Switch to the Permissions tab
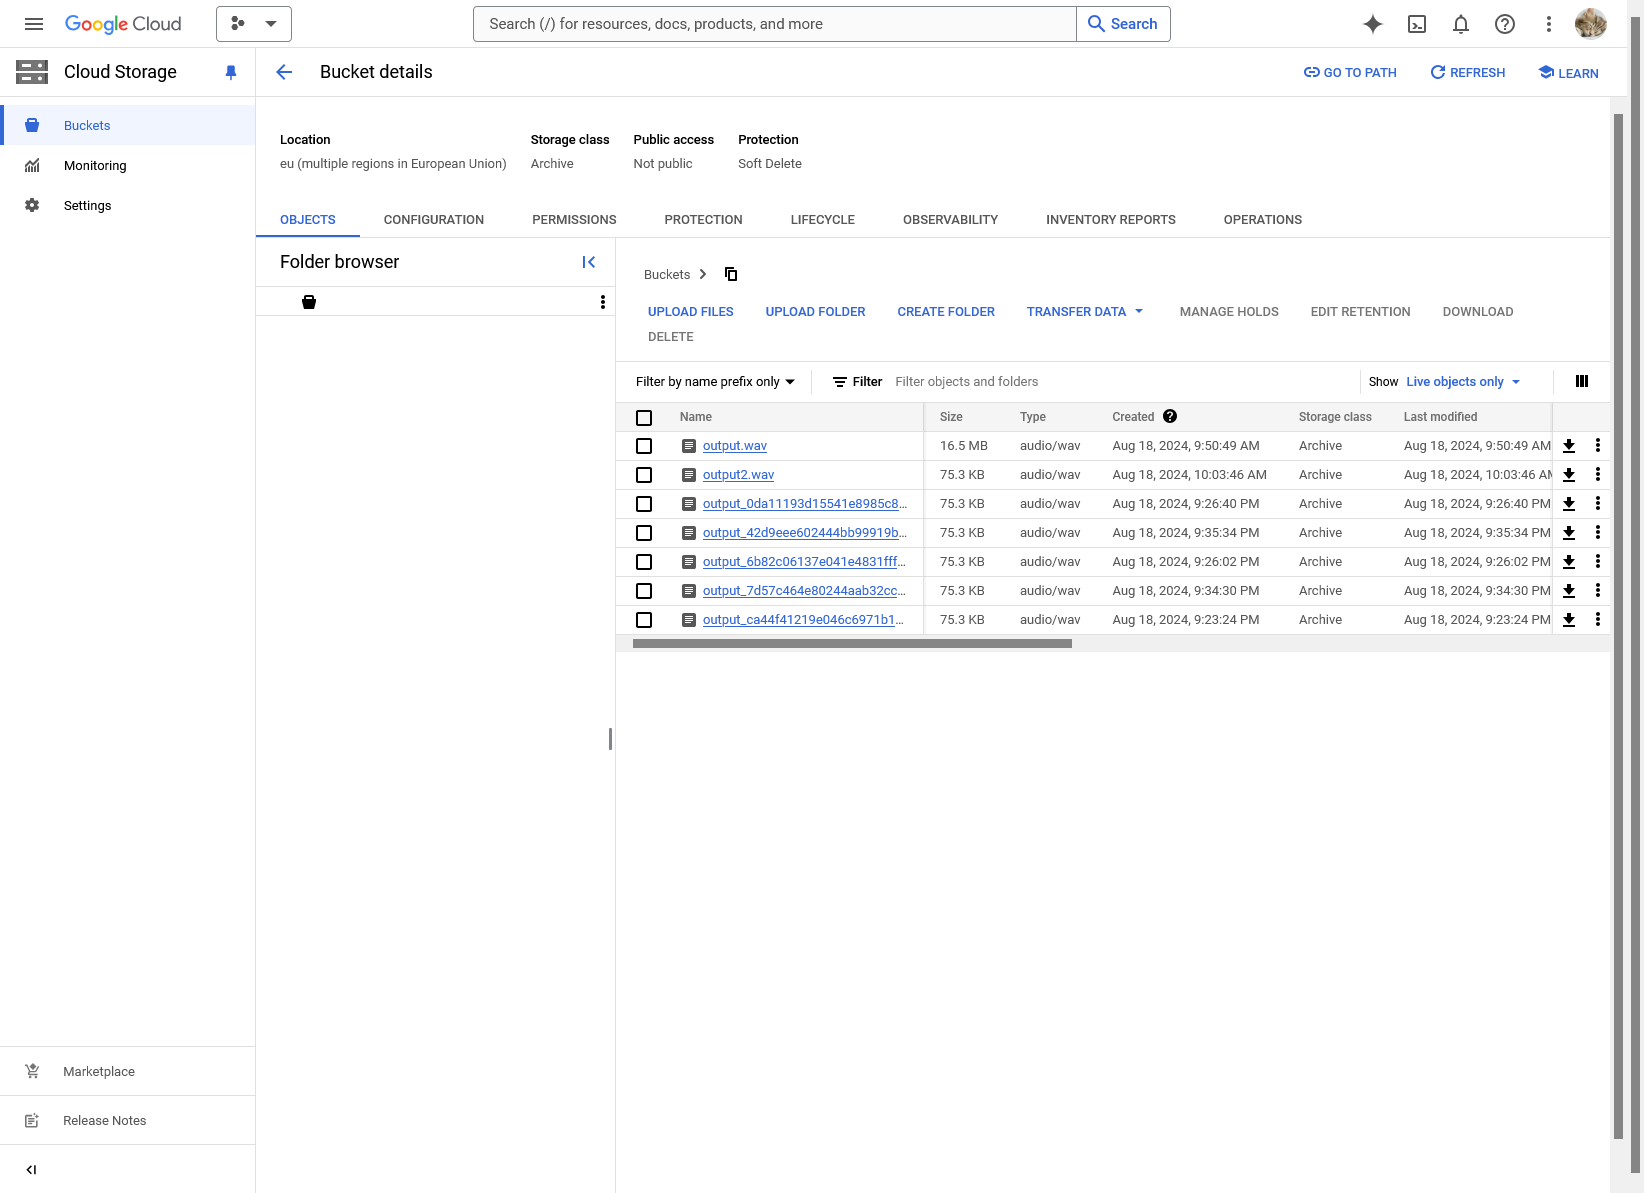 click(574, 220)
